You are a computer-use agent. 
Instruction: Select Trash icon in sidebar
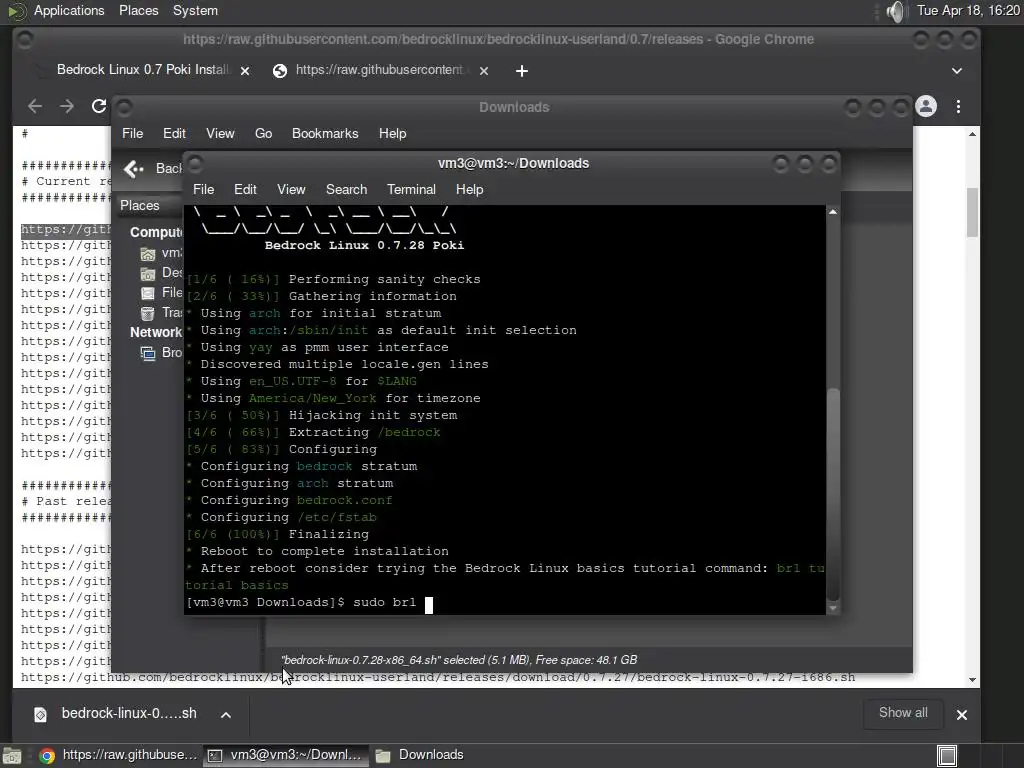tap(148, 313)
